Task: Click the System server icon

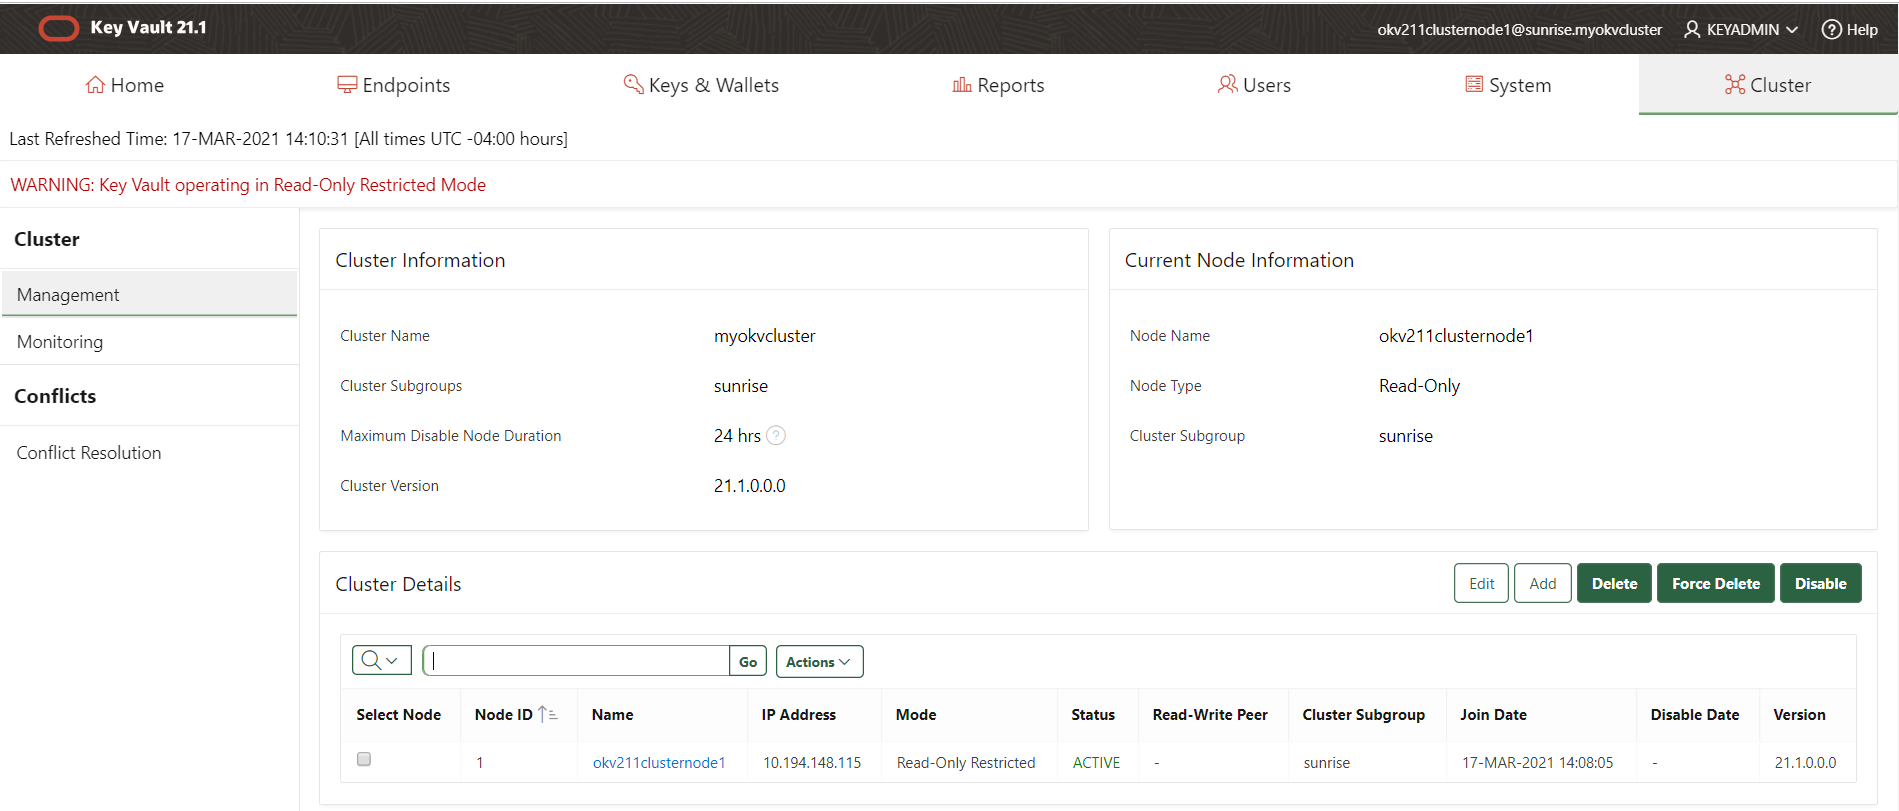Action: point(1474,85)
